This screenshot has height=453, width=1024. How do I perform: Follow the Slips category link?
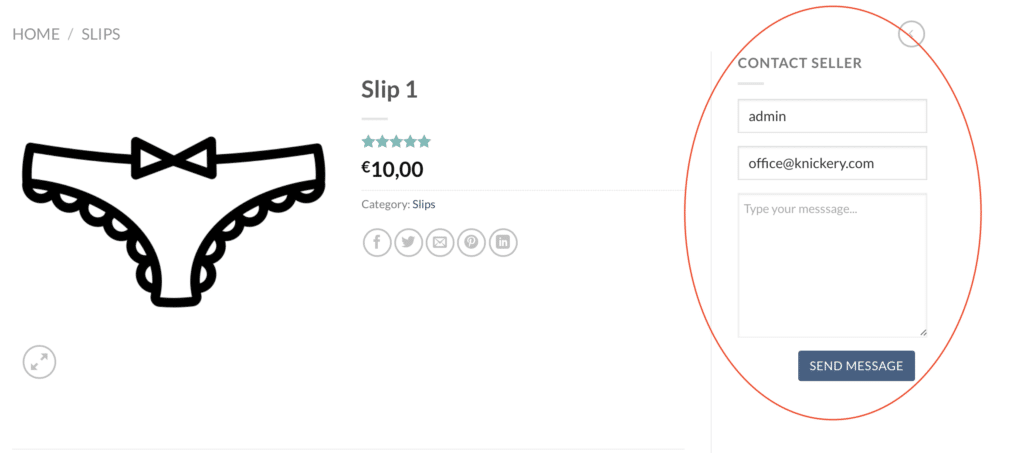point(424,204)
